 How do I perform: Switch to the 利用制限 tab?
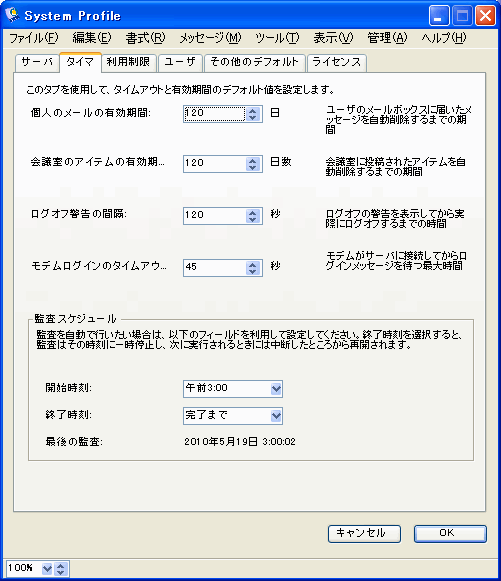[129, 62]
